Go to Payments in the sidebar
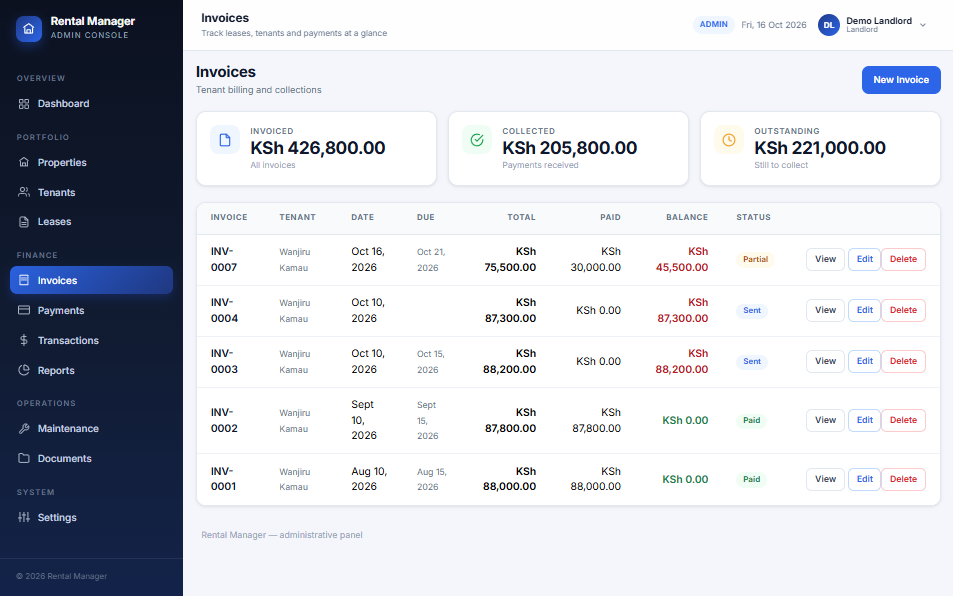The width and height of the screenshot is (953, 596). (x=91, y=310)
